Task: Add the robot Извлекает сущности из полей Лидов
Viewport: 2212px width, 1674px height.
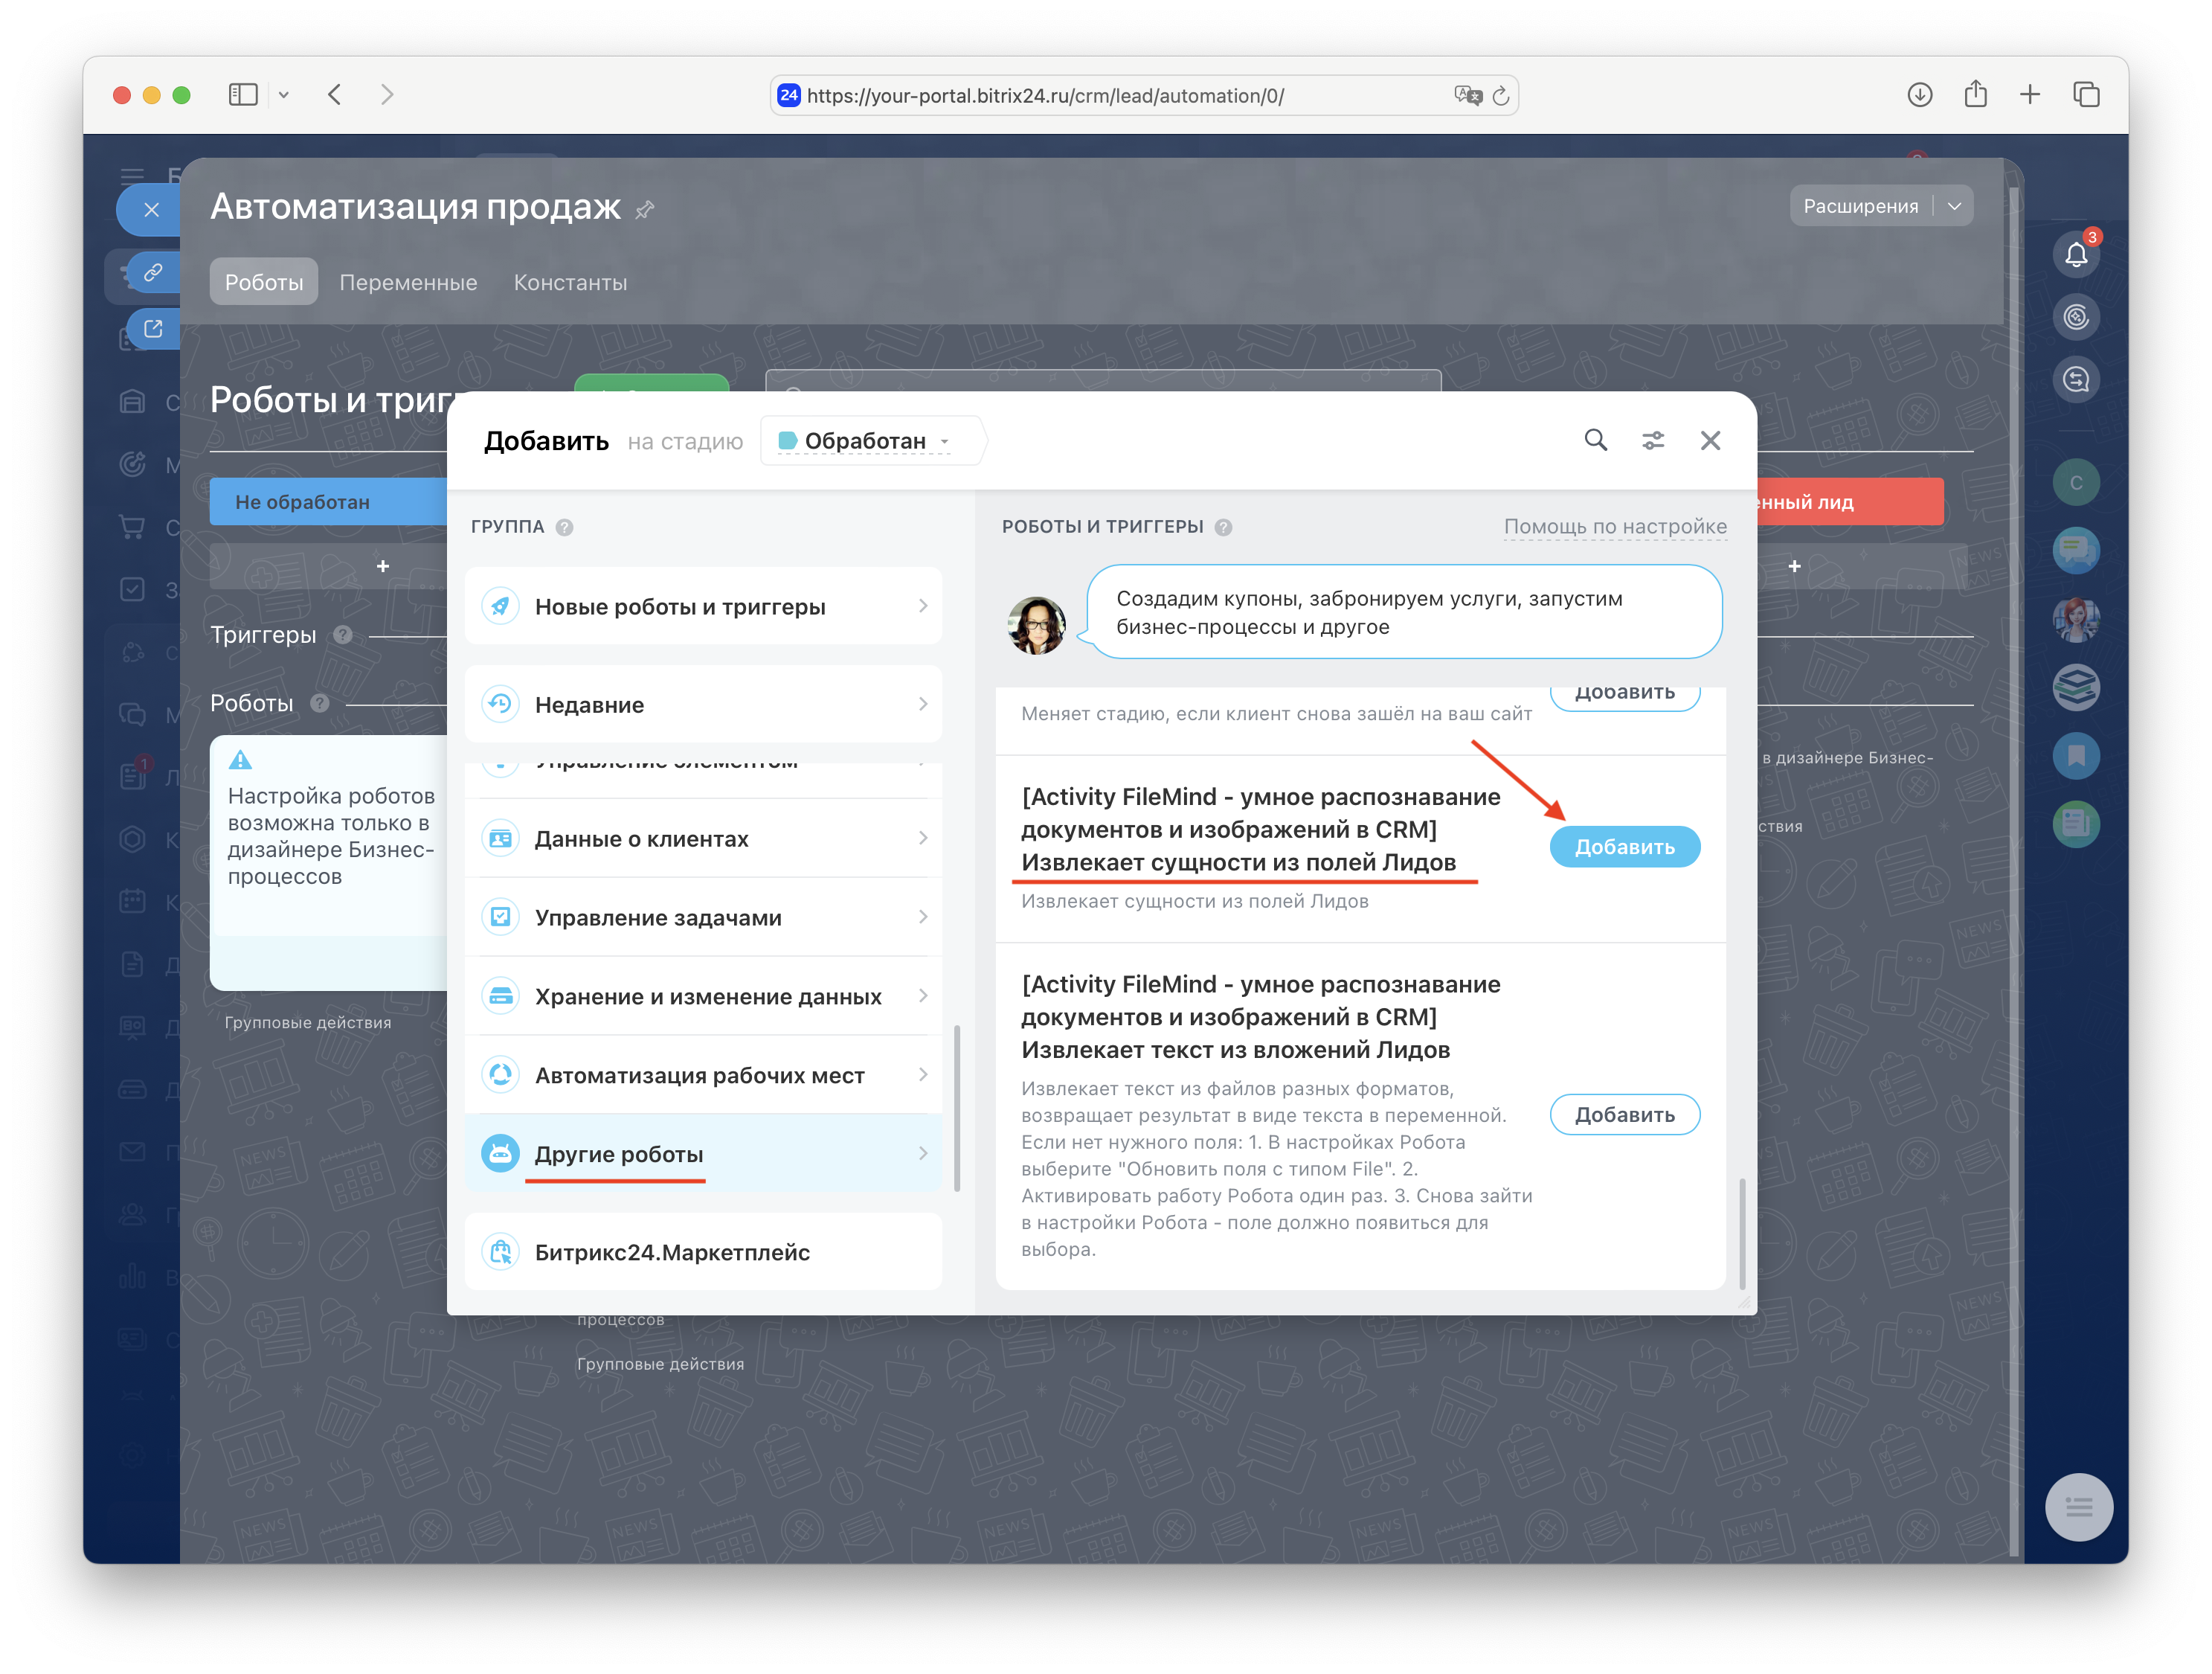Action: [1624, 847]
